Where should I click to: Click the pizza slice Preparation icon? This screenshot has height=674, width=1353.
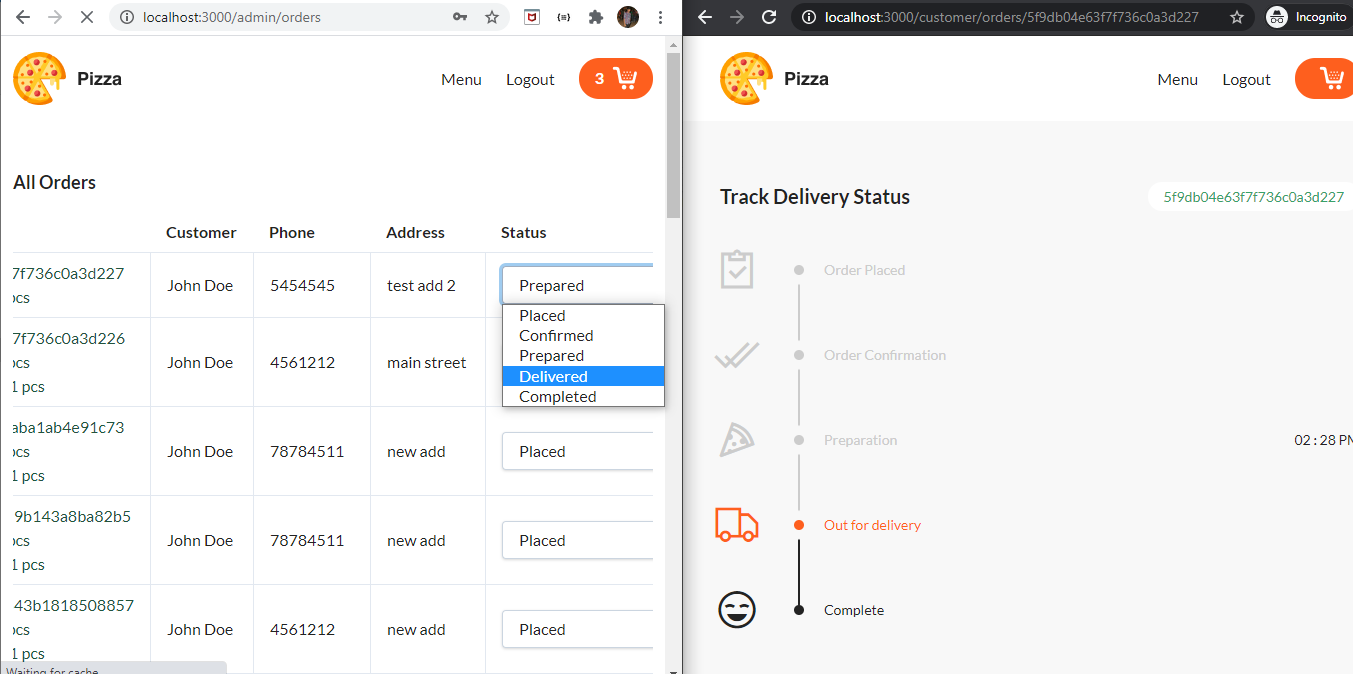[737, 440]
